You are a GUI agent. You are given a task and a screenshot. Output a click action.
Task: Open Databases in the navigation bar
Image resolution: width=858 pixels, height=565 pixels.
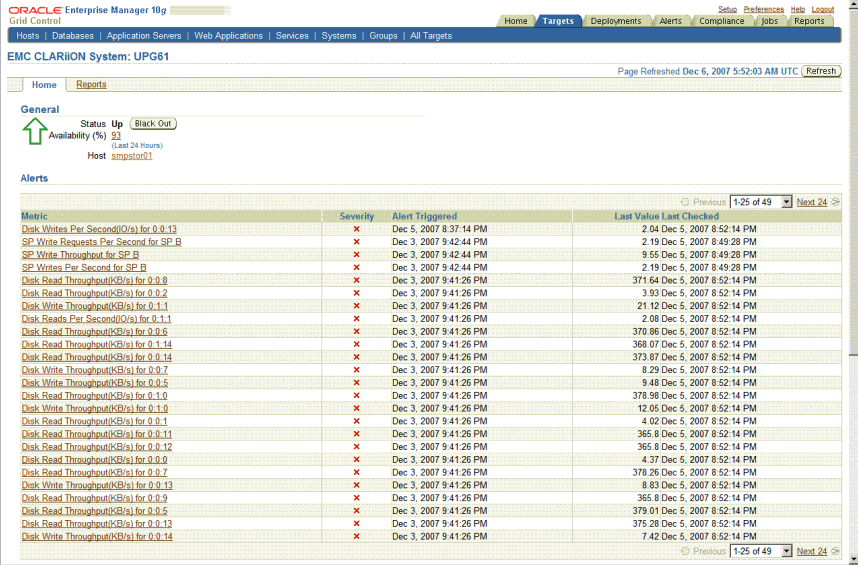(73, 36)
